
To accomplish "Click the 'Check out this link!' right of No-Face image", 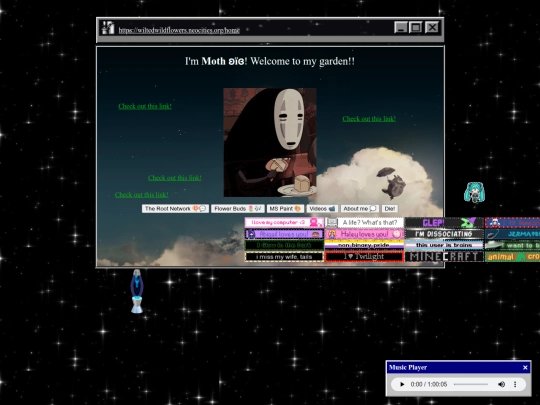I will 369,119.
